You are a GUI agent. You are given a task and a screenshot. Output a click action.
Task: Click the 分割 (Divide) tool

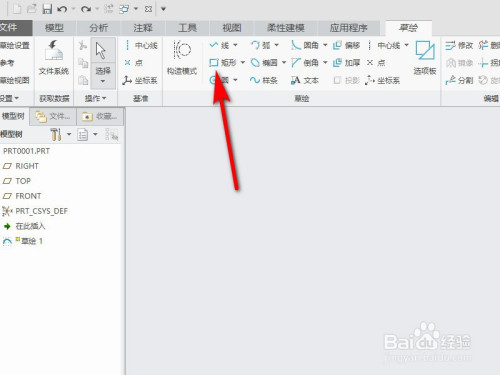(459, 80)
